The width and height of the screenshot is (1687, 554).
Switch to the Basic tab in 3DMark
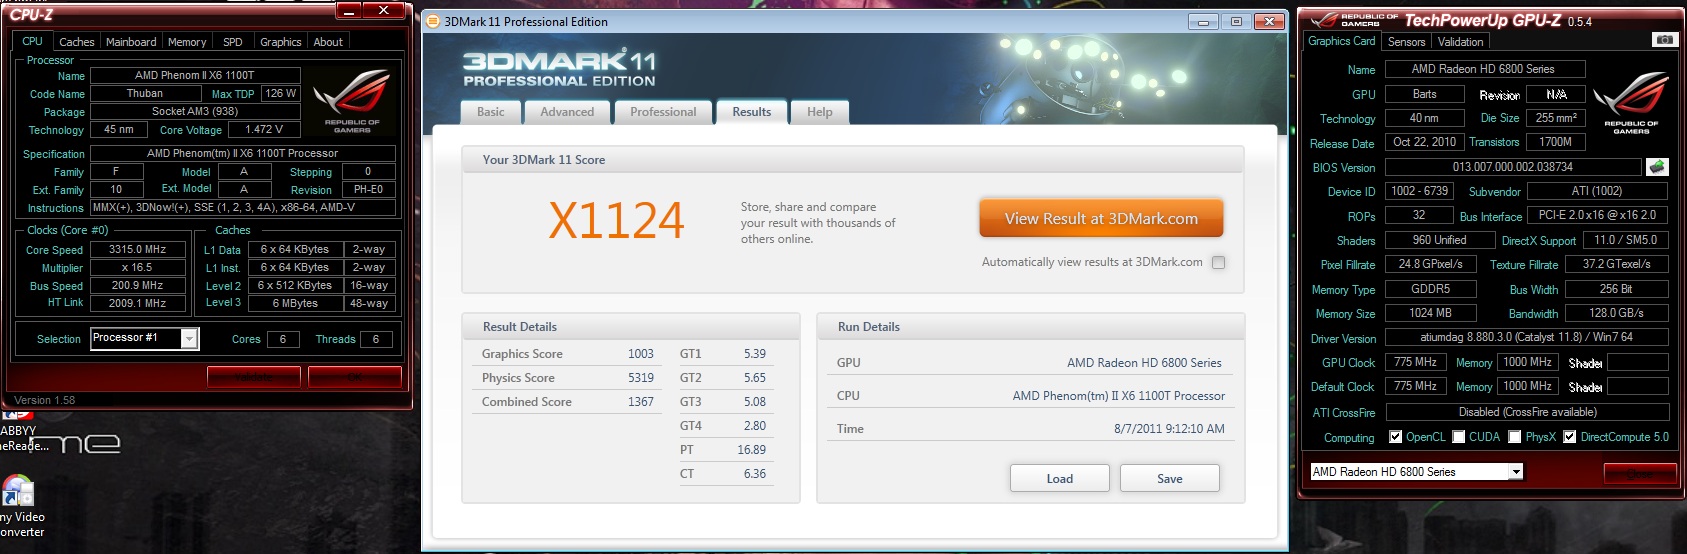coord(491,112)
